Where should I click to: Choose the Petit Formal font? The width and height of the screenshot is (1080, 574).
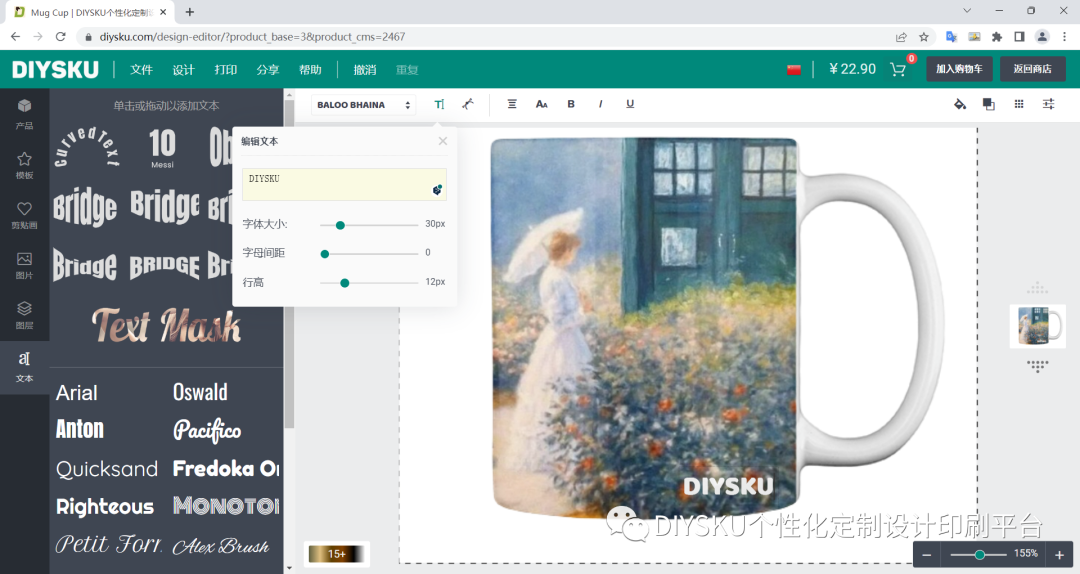[x=109, y=544]
